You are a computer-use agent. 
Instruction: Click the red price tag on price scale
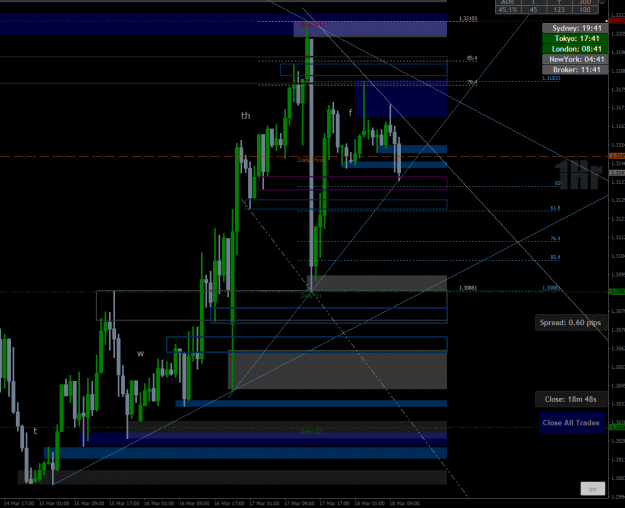pos(617,21)
